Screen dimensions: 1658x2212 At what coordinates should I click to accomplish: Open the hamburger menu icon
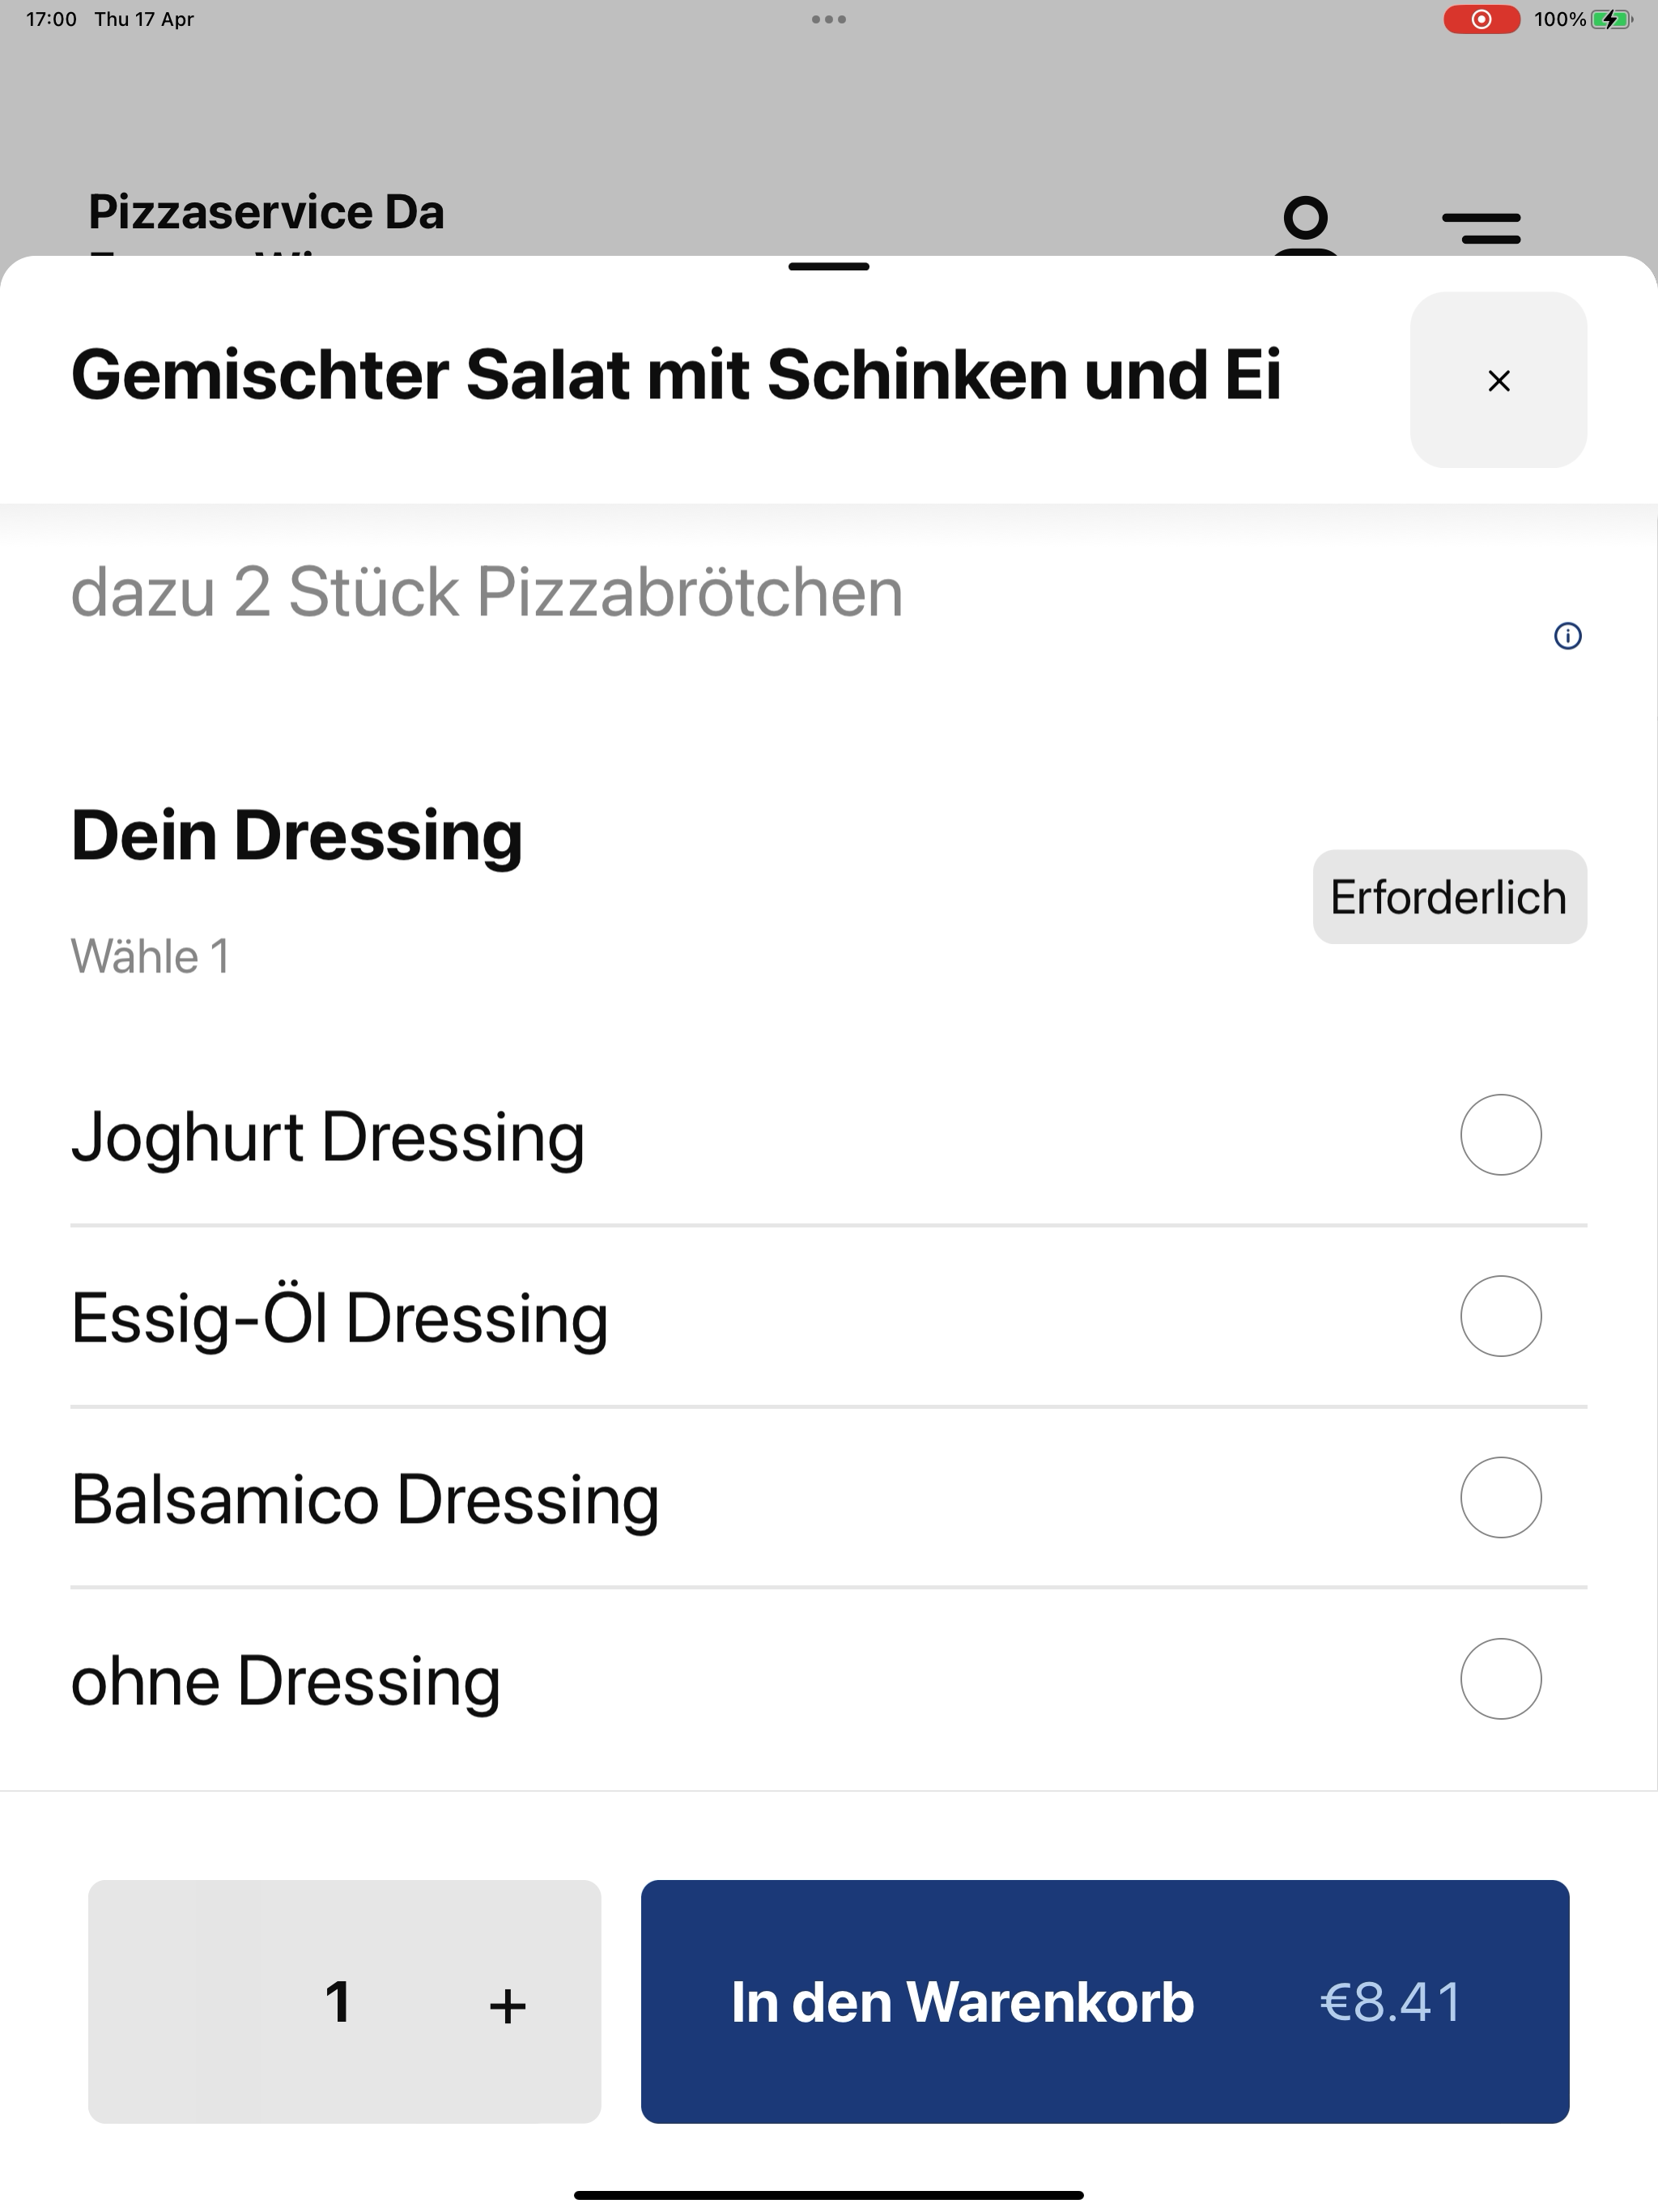point(1481,227)
